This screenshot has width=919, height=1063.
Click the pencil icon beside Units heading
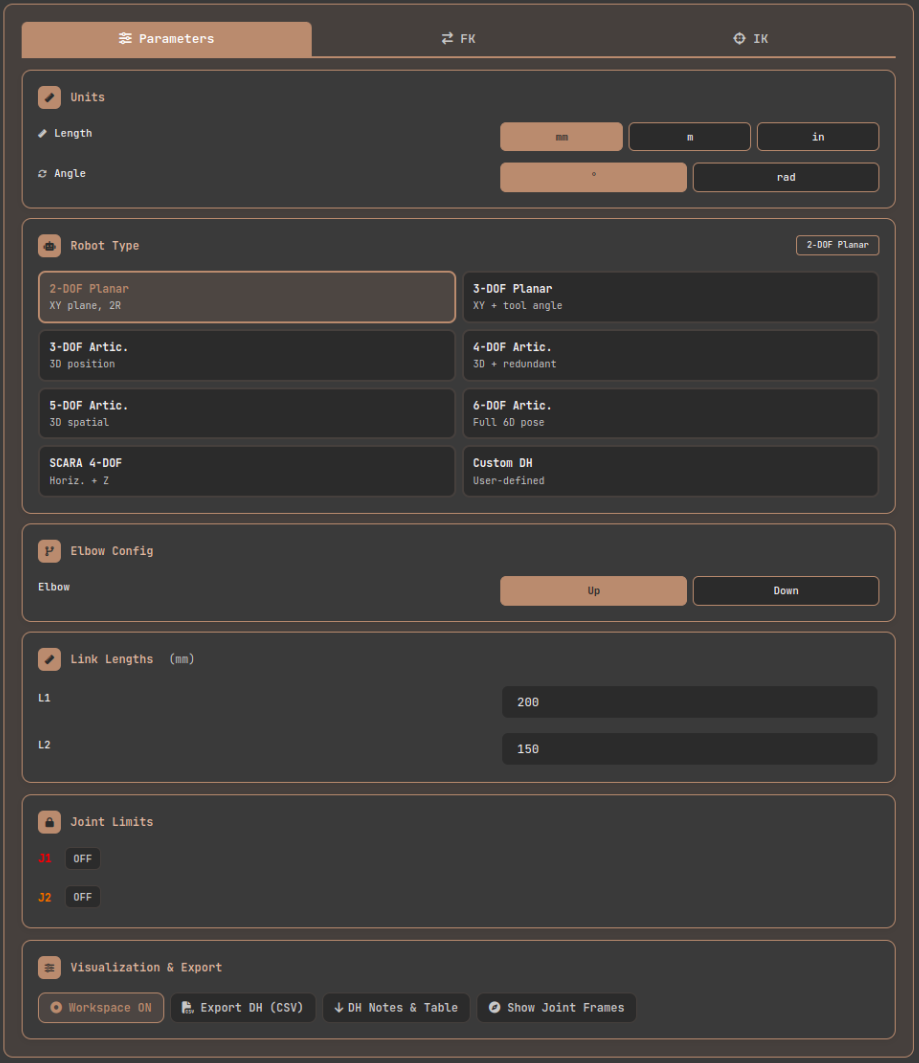49,97
